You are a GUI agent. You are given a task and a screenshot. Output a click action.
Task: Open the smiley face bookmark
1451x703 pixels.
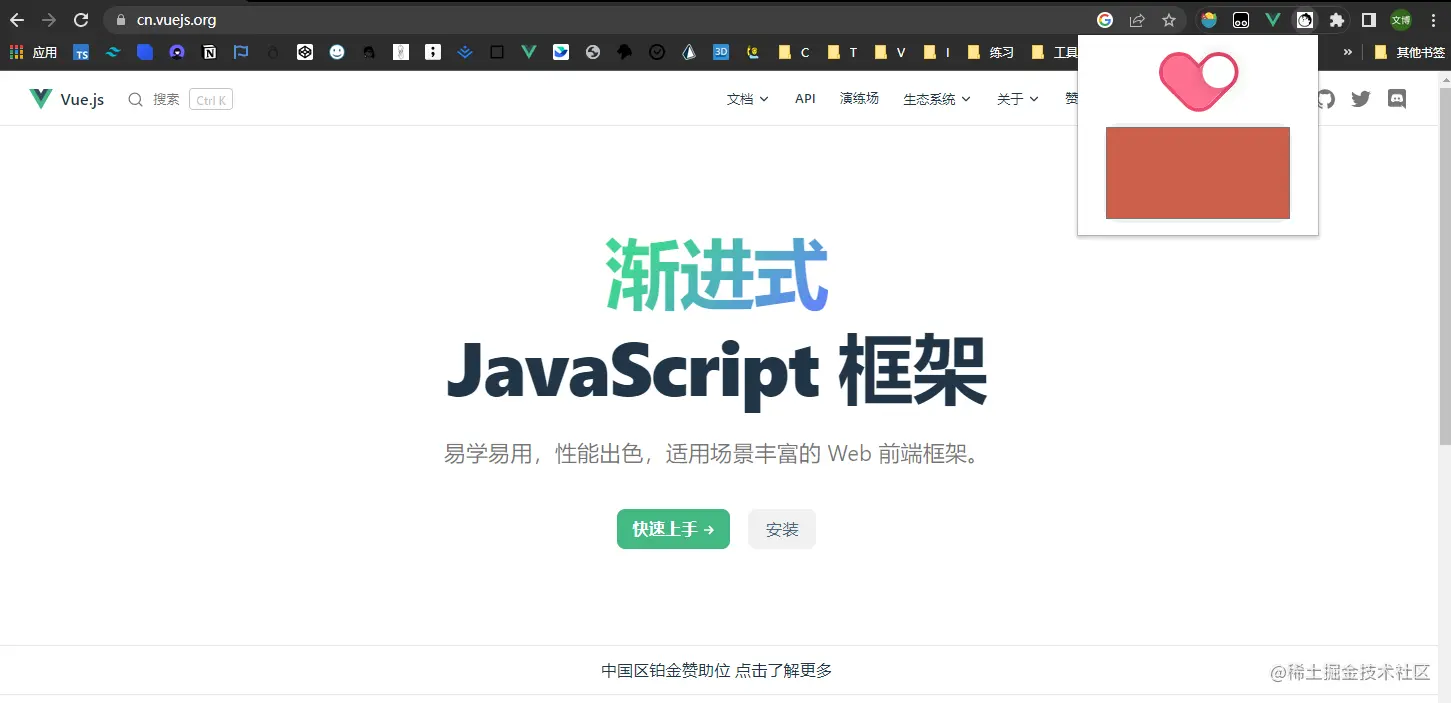point(337,52)
